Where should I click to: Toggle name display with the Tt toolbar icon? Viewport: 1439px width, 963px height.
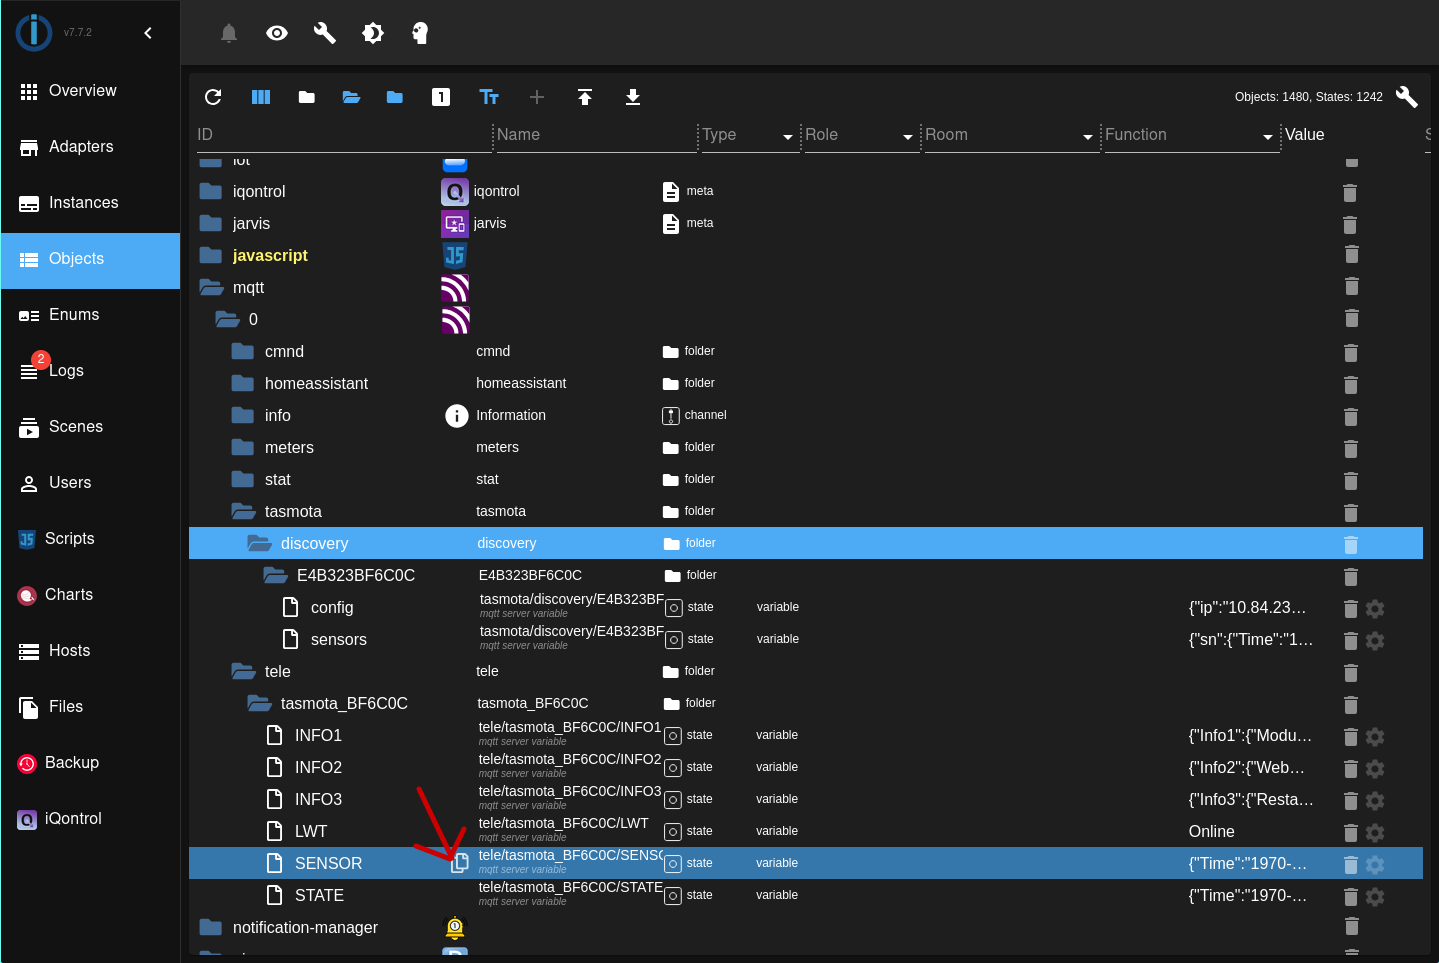point(489,97)
